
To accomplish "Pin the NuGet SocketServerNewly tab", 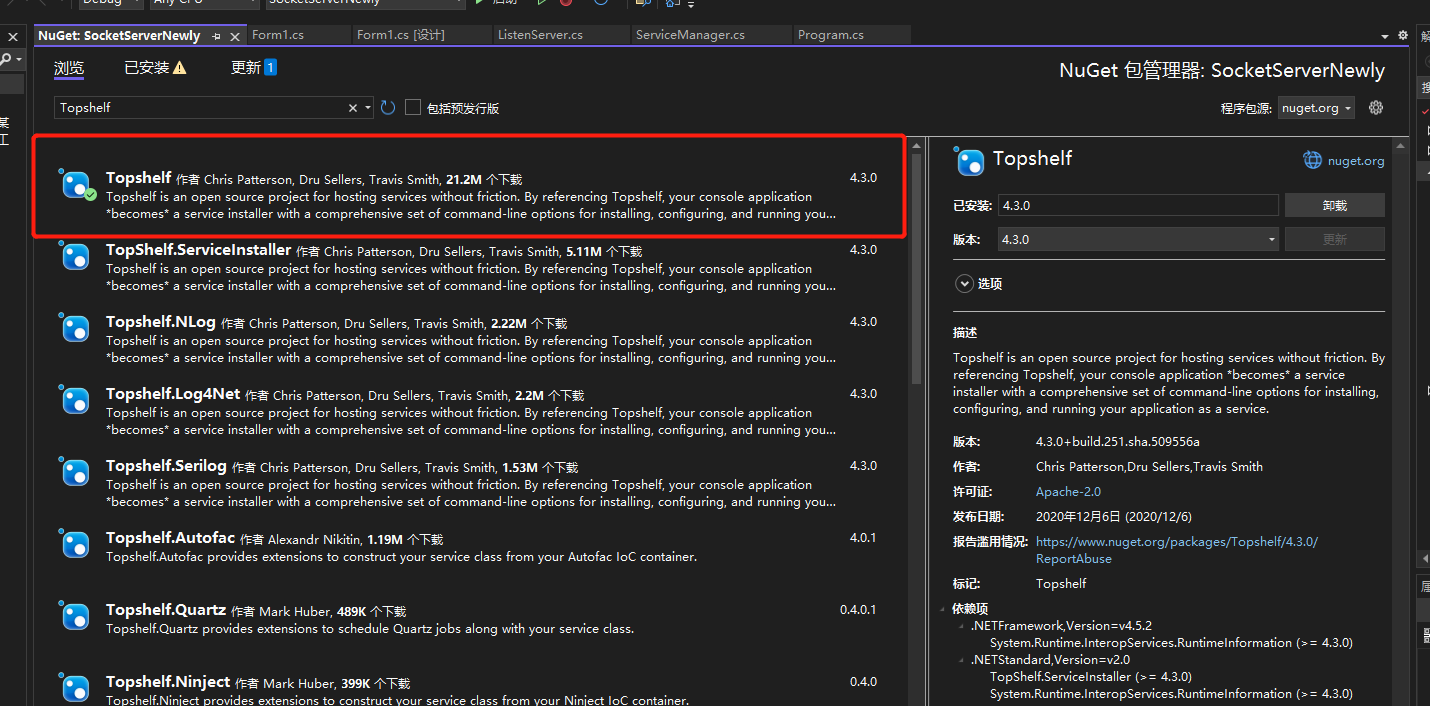I will [x=217, y=36].
